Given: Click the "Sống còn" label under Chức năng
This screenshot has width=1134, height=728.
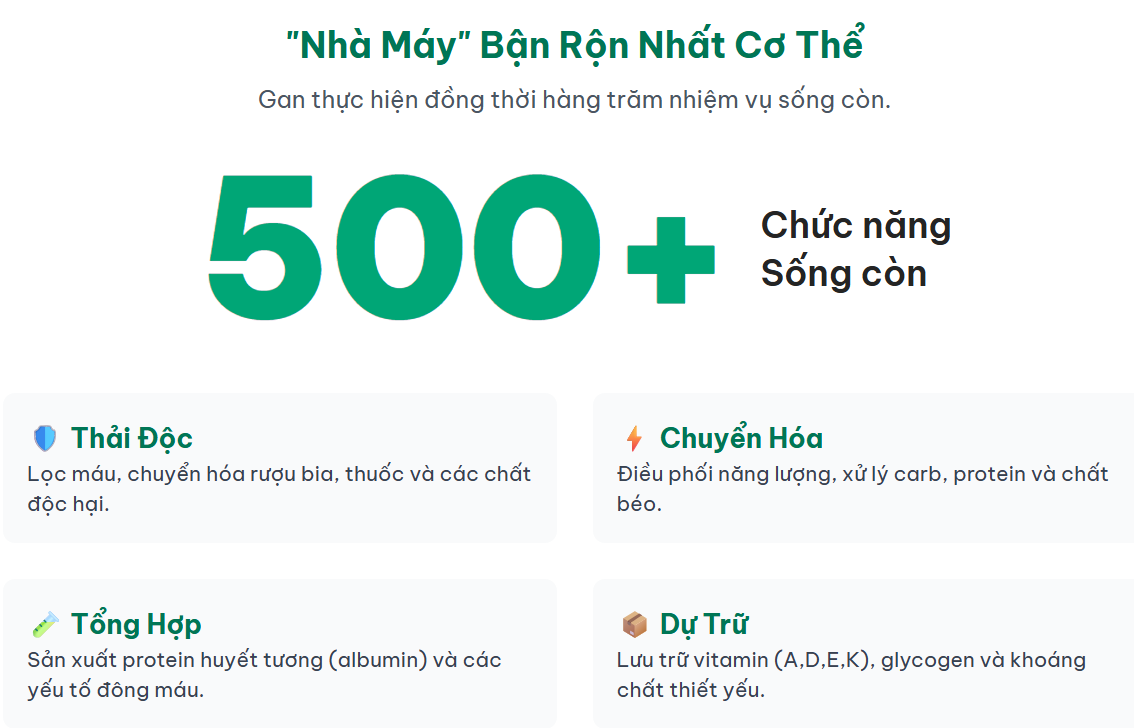Looking at the screenshot, I should [x=843, y=273].
